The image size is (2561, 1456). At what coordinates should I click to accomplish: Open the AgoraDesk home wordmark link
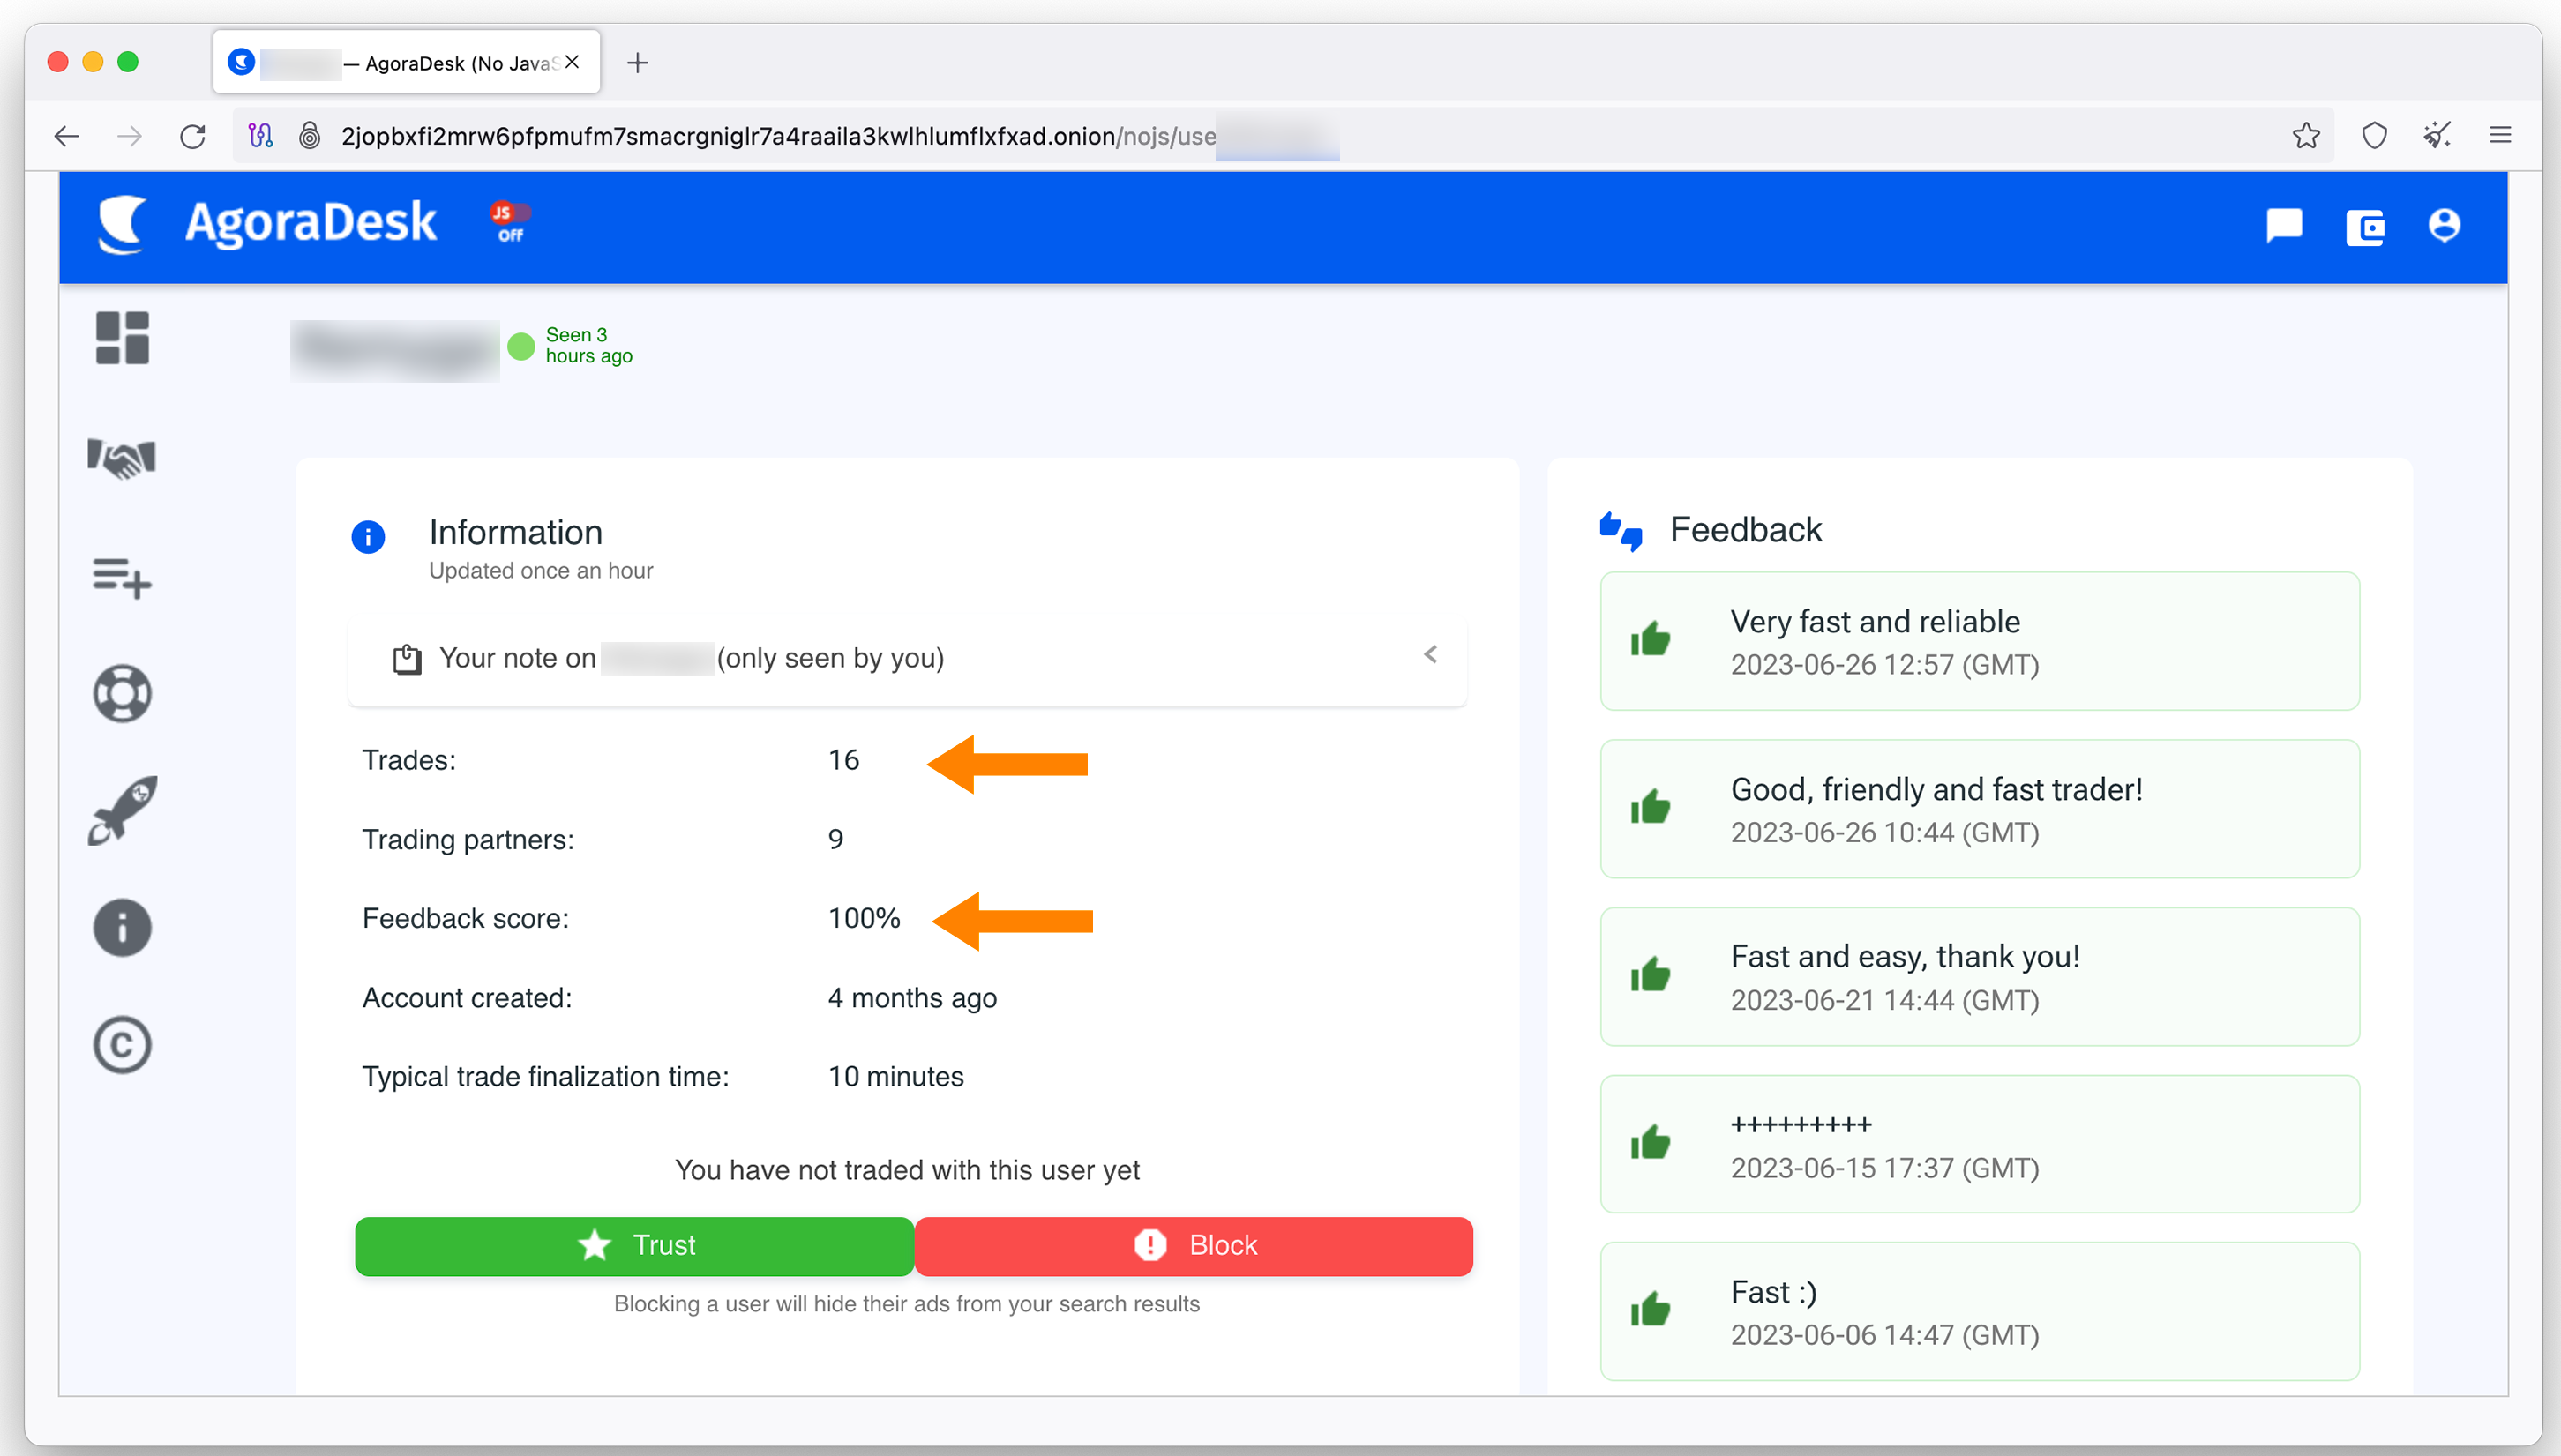(x=310, y=222)
